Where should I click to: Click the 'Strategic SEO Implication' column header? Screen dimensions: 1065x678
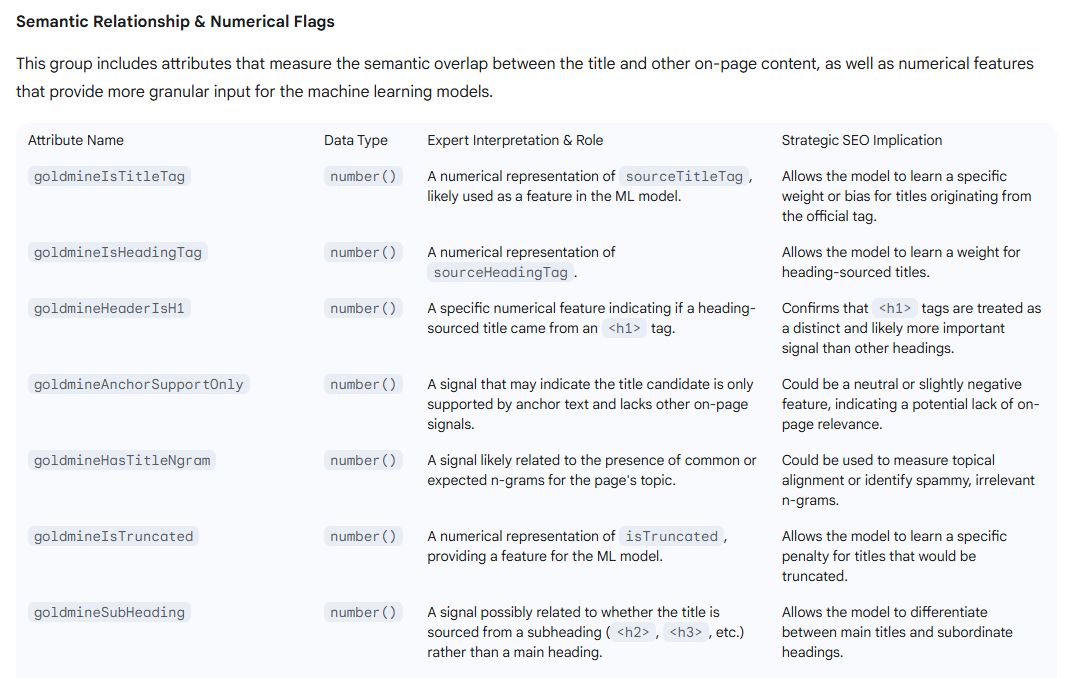click(x=862, y=141)
